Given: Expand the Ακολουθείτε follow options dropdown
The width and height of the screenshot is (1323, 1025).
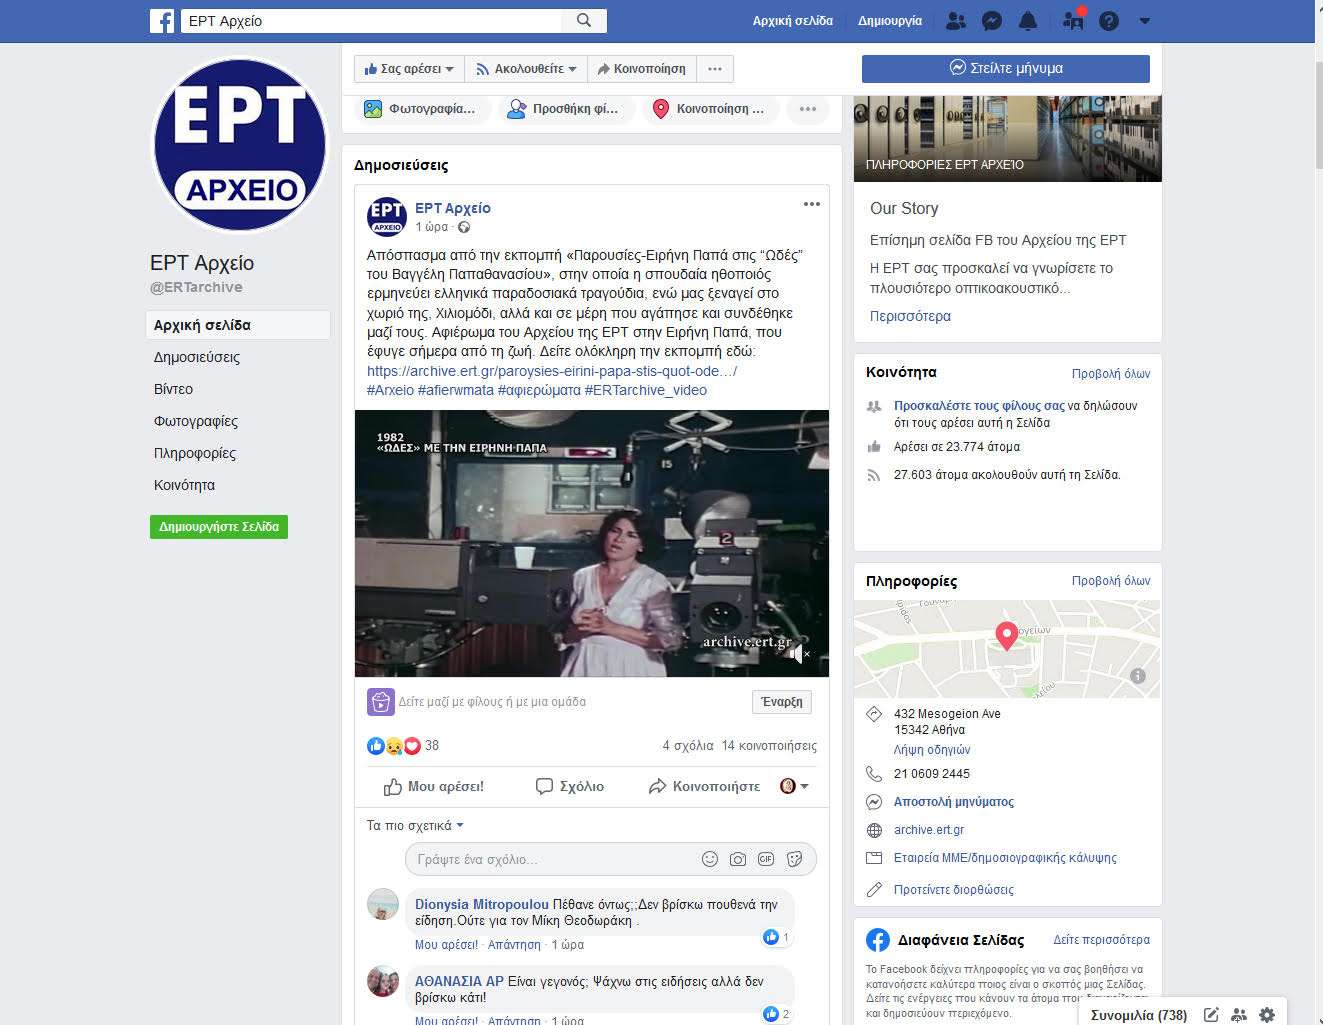Looking at the screenshot, I should (x=526, y=69).
